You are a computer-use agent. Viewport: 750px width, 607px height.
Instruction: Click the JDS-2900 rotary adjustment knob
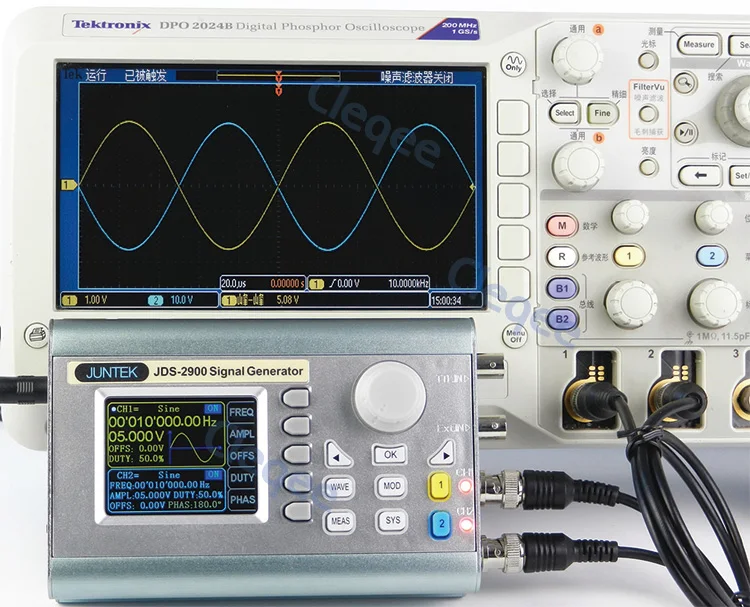pyautogui.click(x=389, y=397)
